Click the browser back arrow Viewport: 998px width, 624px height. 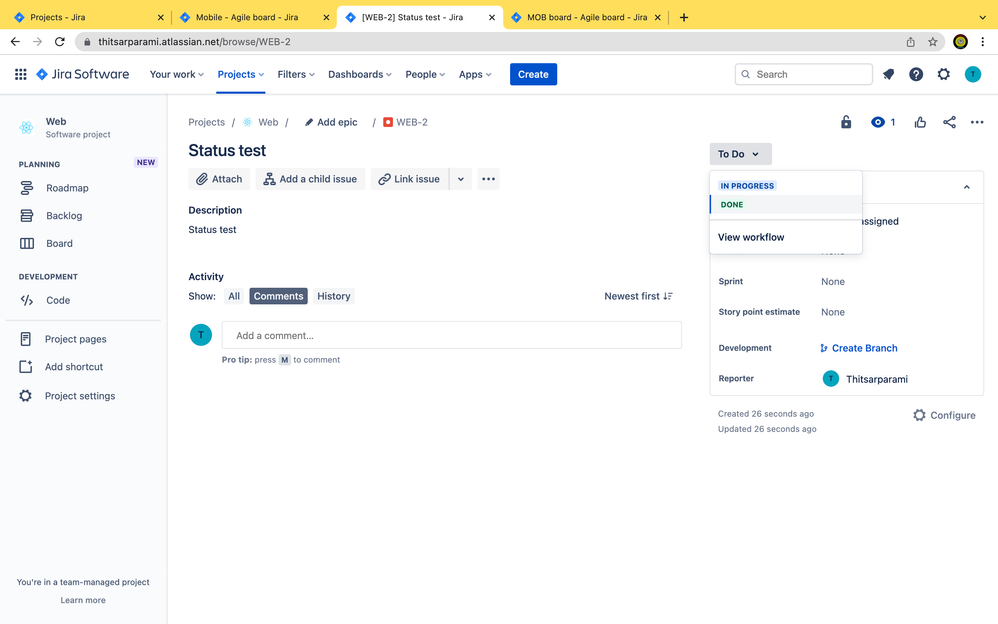click(15, 41)
